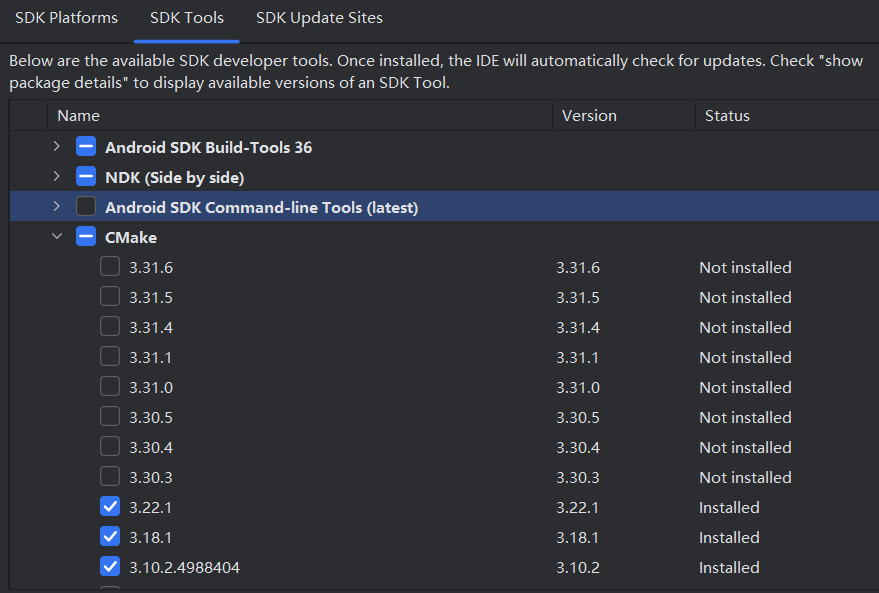Expand Android SDK Command-line Tools (latest)

tap(57, 206)
